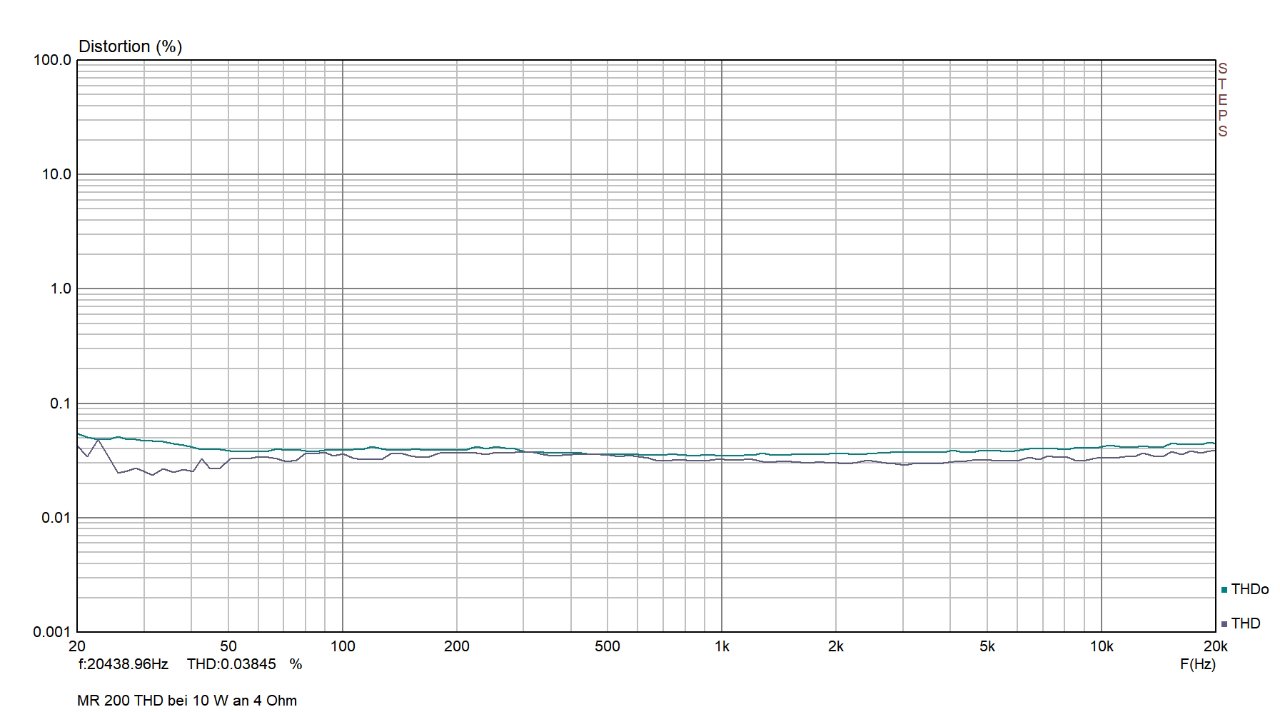The height and width of the screenshot is (712, 1280).
Task: Click the f:20438.96Hz cursor frequency readout
Action: click(x=123, y=663)
